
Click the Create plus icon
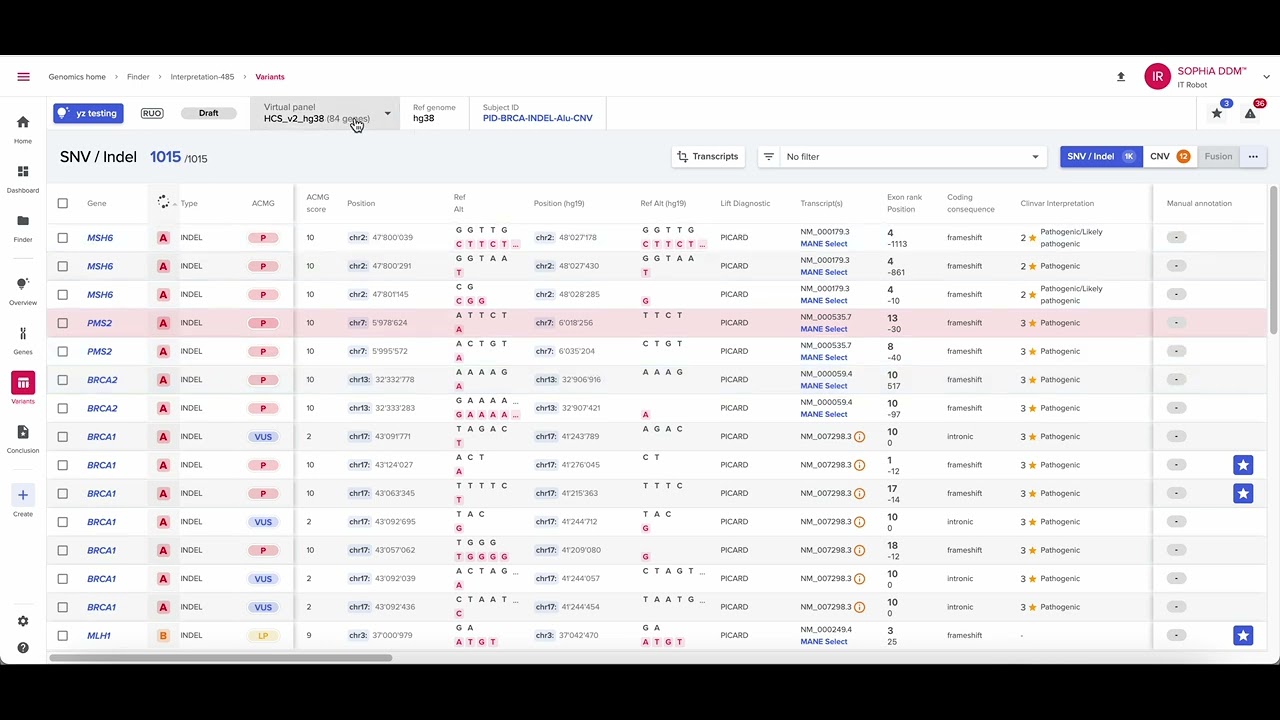click(23, 496)
